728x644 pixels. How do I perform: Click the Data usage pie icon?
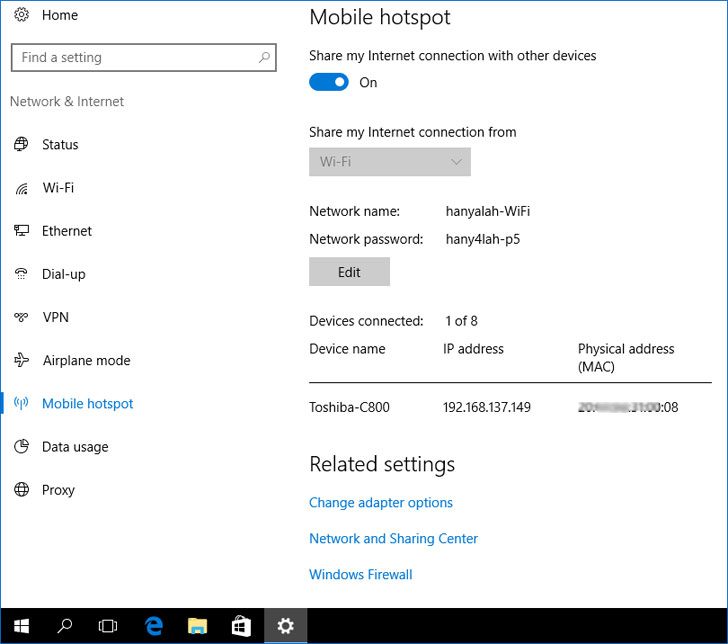click(21, 447)
